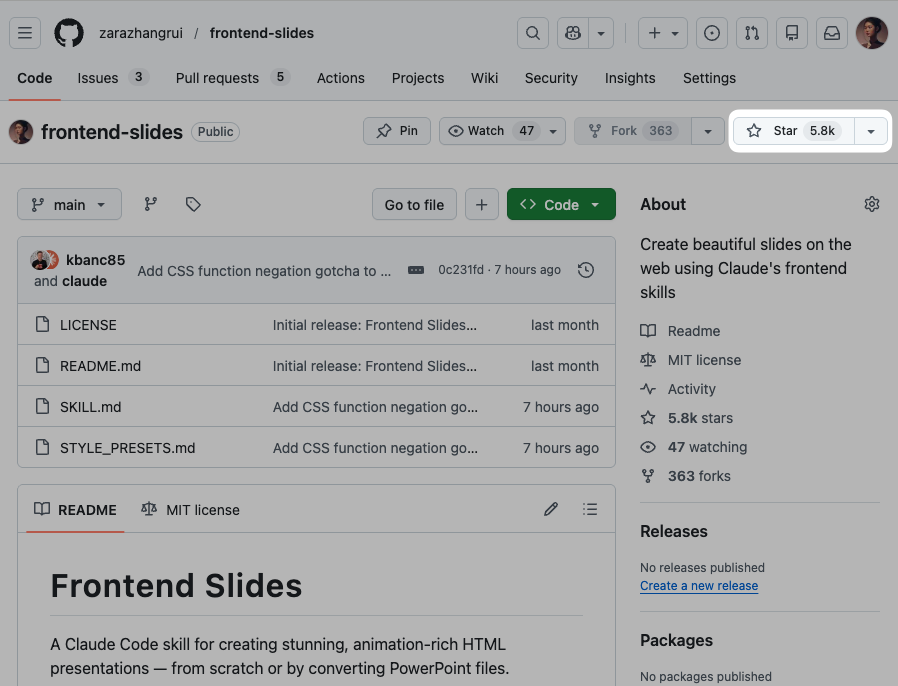This screenshot has height=686, width=898.
Task: Switch to the Pull requests tab
Action: [232, 78]
